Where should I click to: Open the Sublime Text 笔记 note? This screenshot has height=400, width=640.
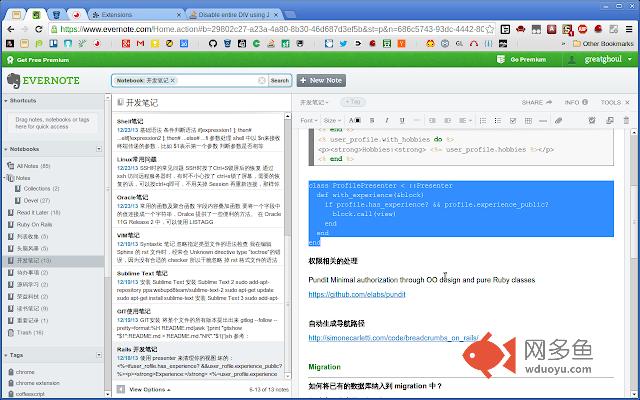(199, 285)
